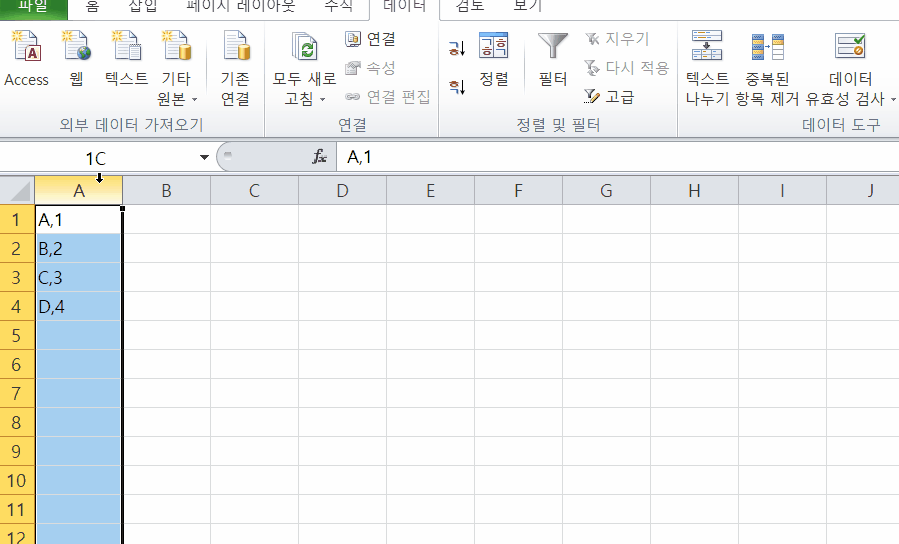Open the 파일 tab

(33, 6)
